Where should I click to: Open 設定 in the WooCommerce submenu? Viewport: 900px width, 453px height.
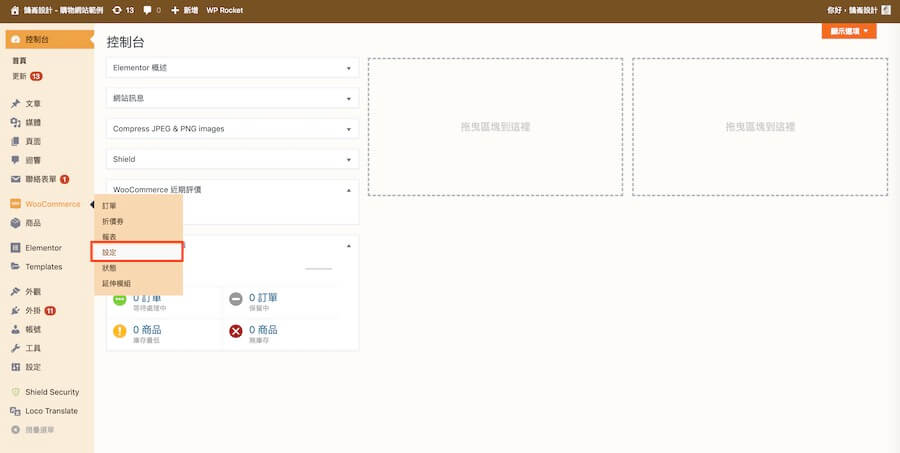click(110, 252)
